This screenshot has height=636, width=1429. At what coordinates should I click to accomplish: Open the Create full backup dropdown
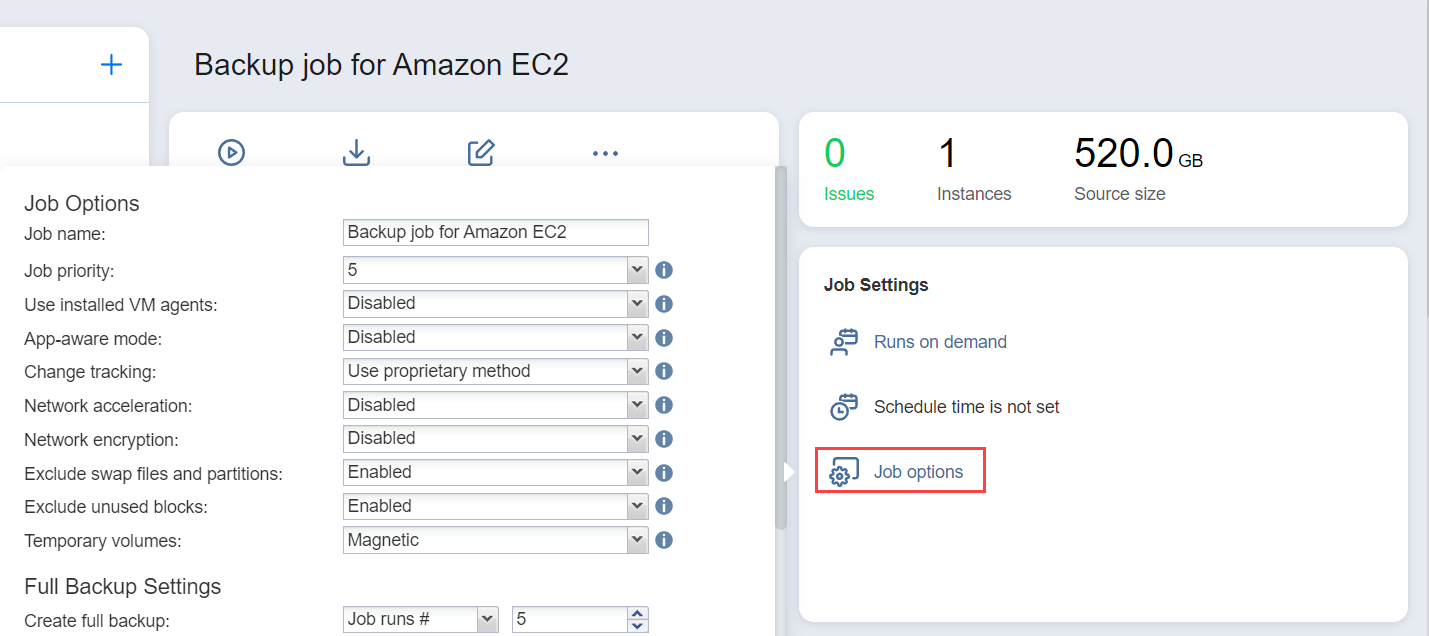pos(487,620)
